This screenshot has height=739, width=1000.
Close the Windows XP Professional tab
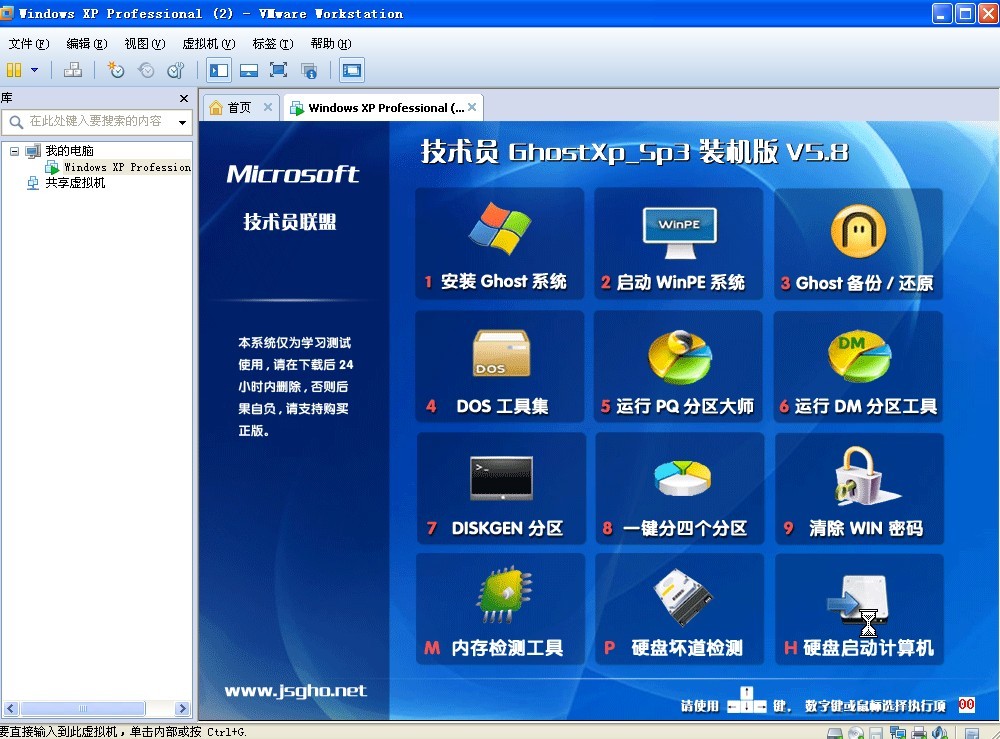pyautogui.click(x=472, y=107)
